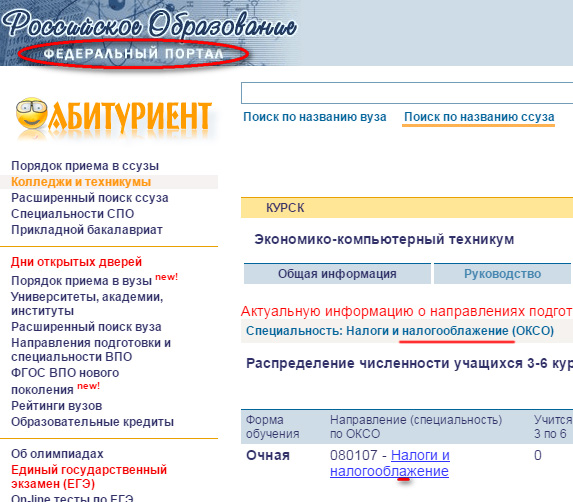Select Поиск по названию вуза tab
Image resolution: width=573 pixels, height=502 pixels.
pos(315,117)
